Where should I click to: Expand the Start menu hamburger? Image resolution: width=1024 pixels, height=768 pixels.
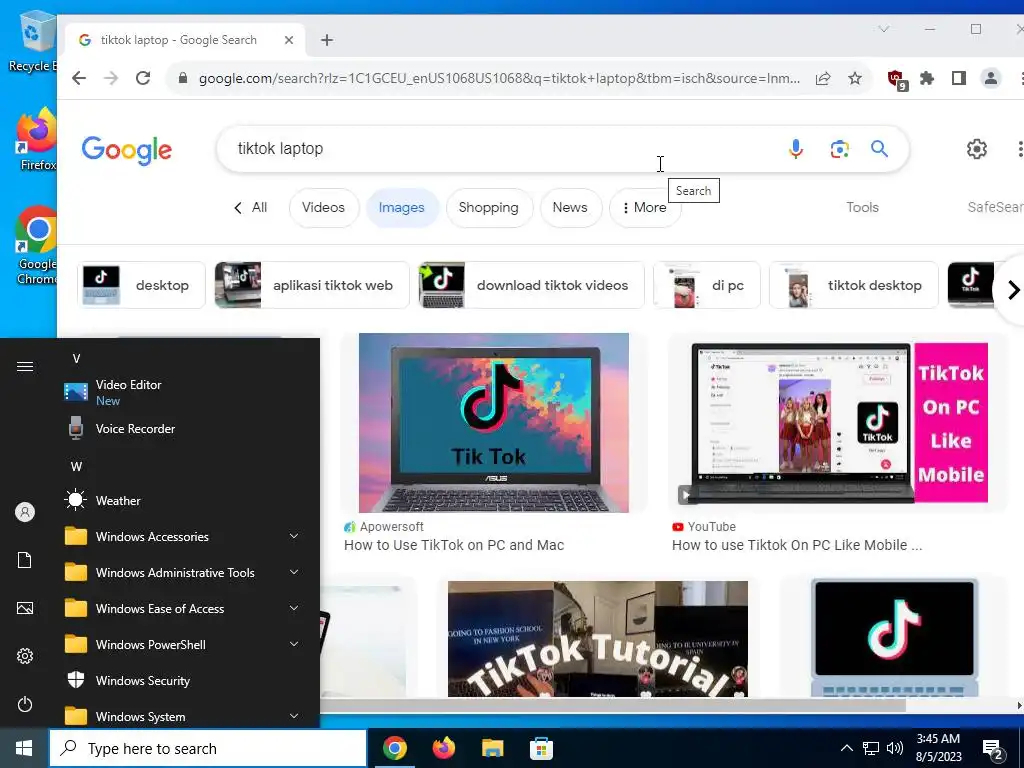25,366
